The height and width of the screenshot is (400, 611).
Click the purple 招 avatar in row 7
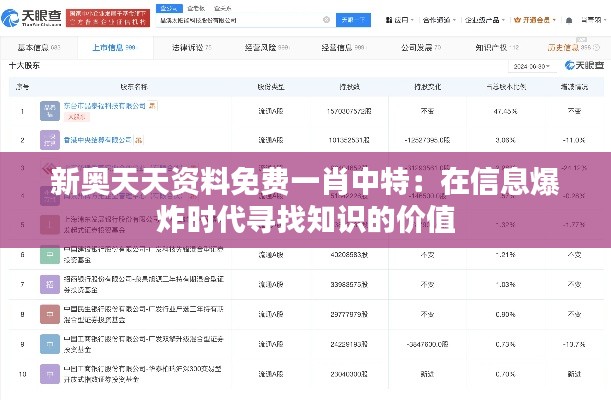[x=50, y=284]
